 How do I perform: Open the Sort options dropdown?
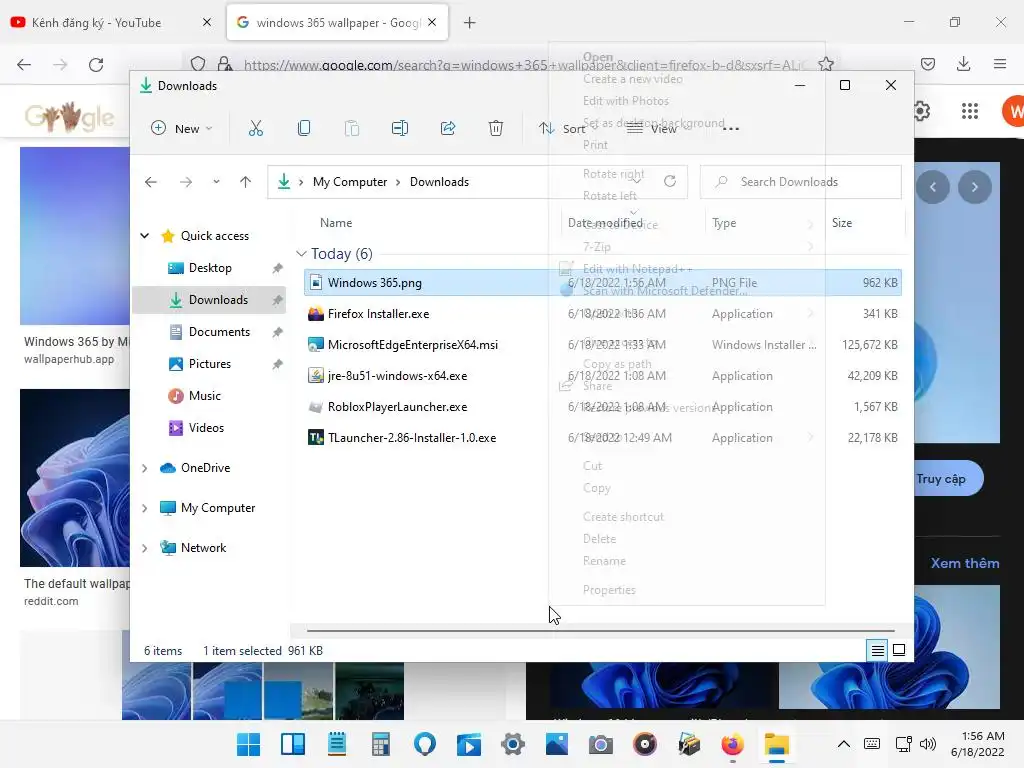[567, 129]
